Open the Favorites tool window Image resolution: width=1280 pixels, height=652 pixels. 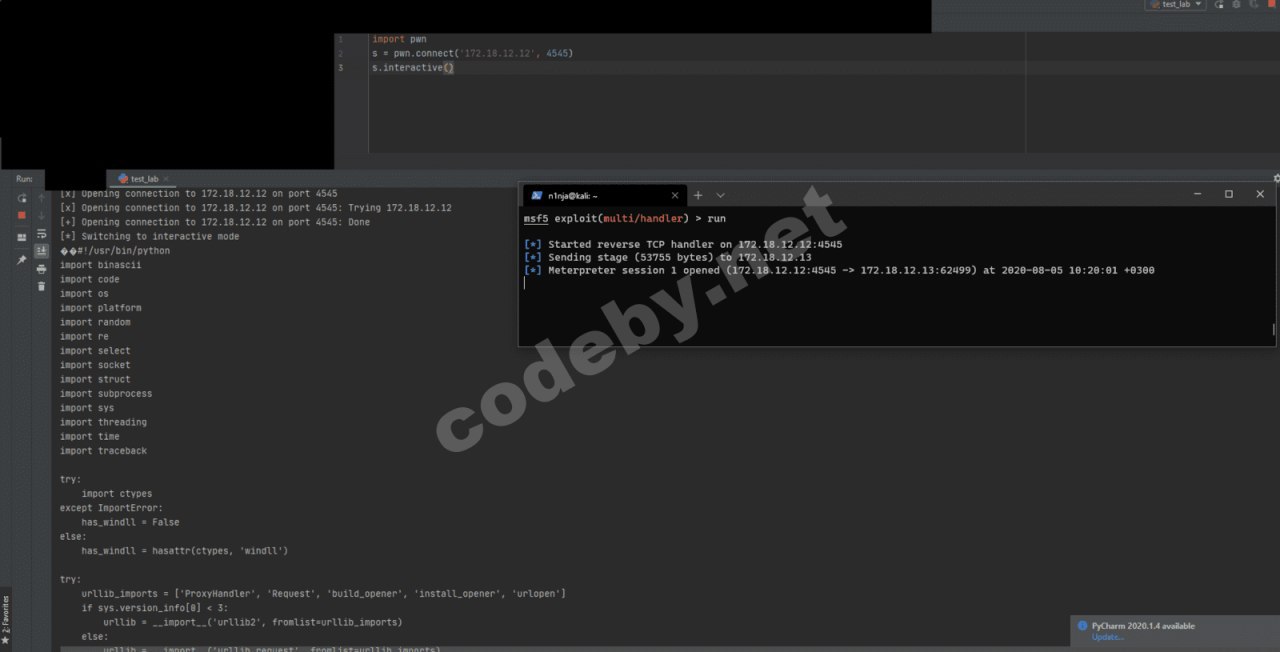[6, 618]
